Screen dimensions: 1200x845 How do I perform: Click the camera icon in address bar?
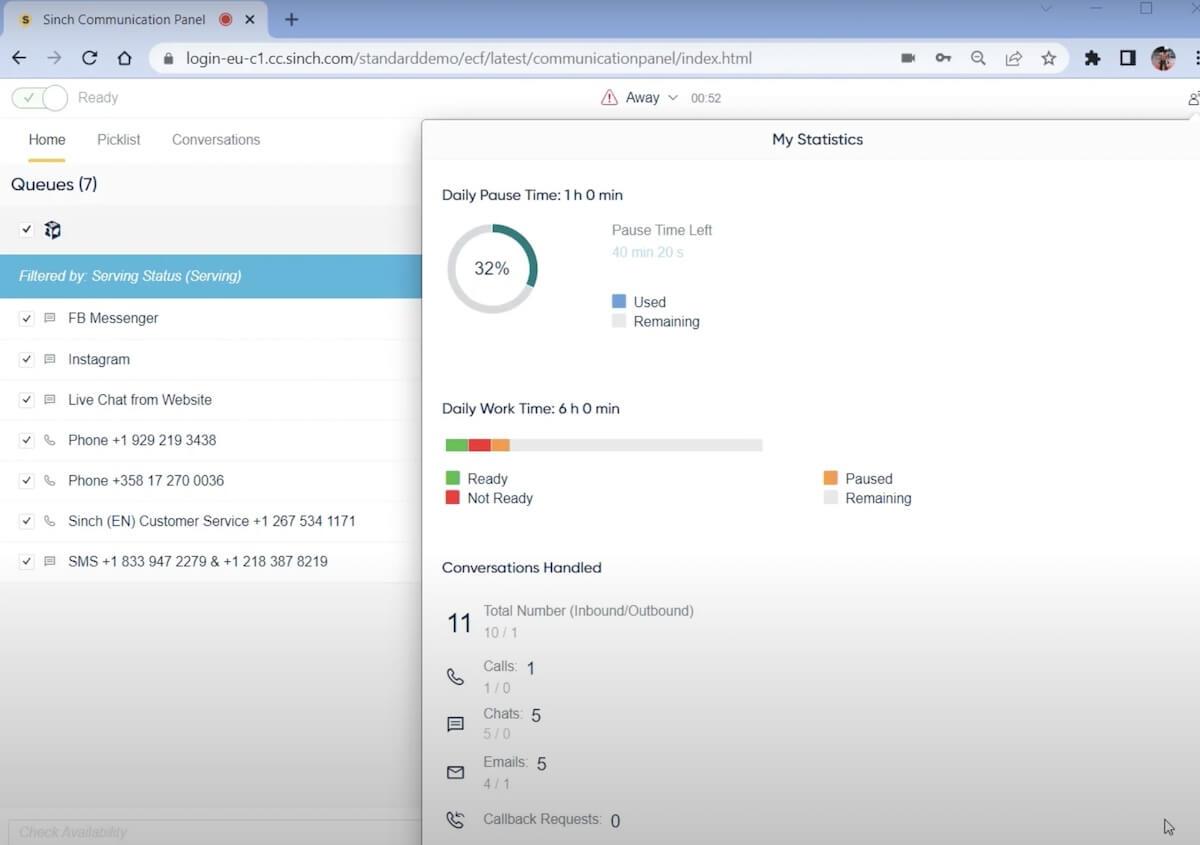point(908,58)
